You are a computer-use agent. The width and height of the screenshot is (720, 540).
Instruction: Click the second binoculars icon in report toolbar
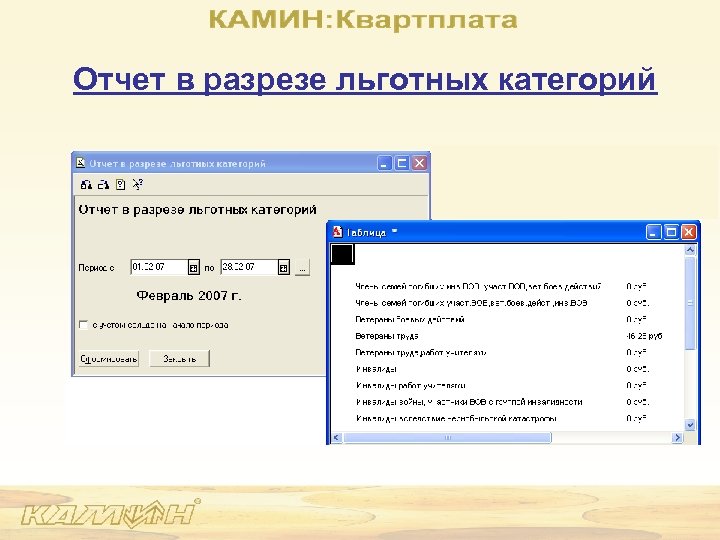103,185
